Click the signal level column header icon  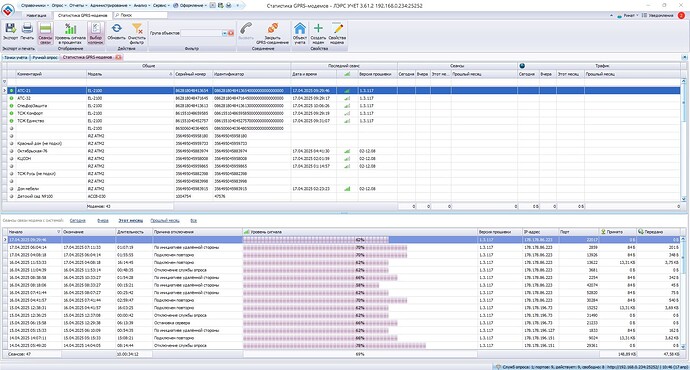point(347,74)
